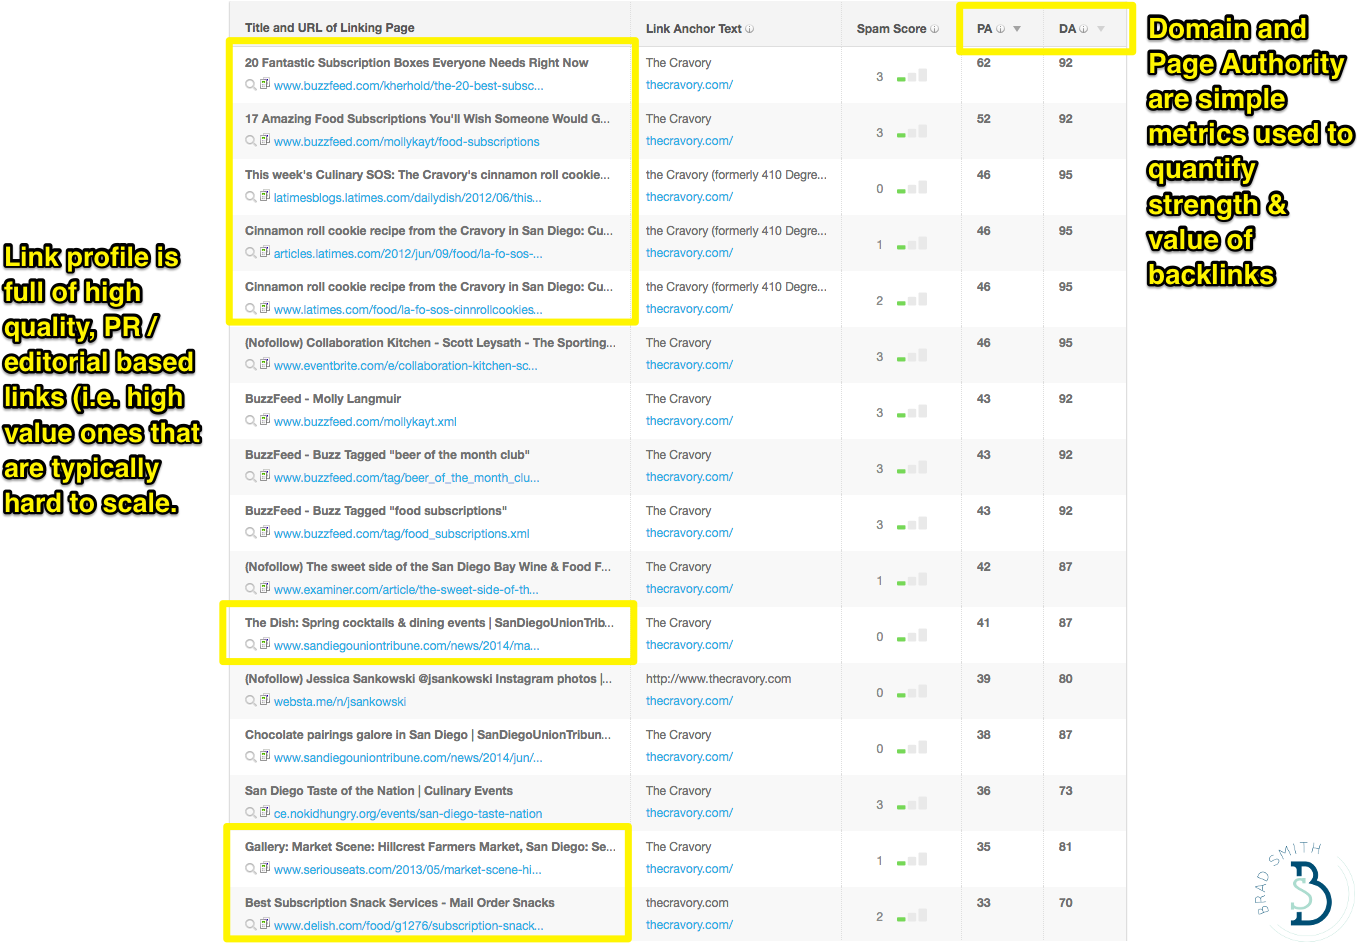Click DA value 73 in San Diego Taste row

pos(1066,791)
